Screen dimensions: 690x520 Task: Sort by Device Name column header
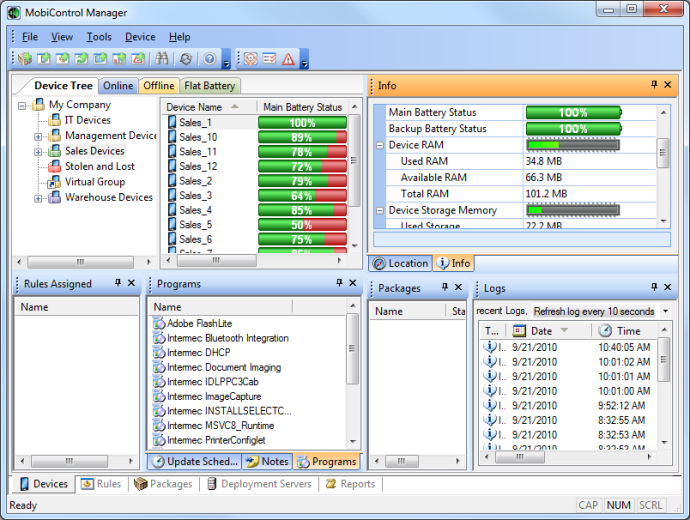pyautogui.click(x=209, y=107)
